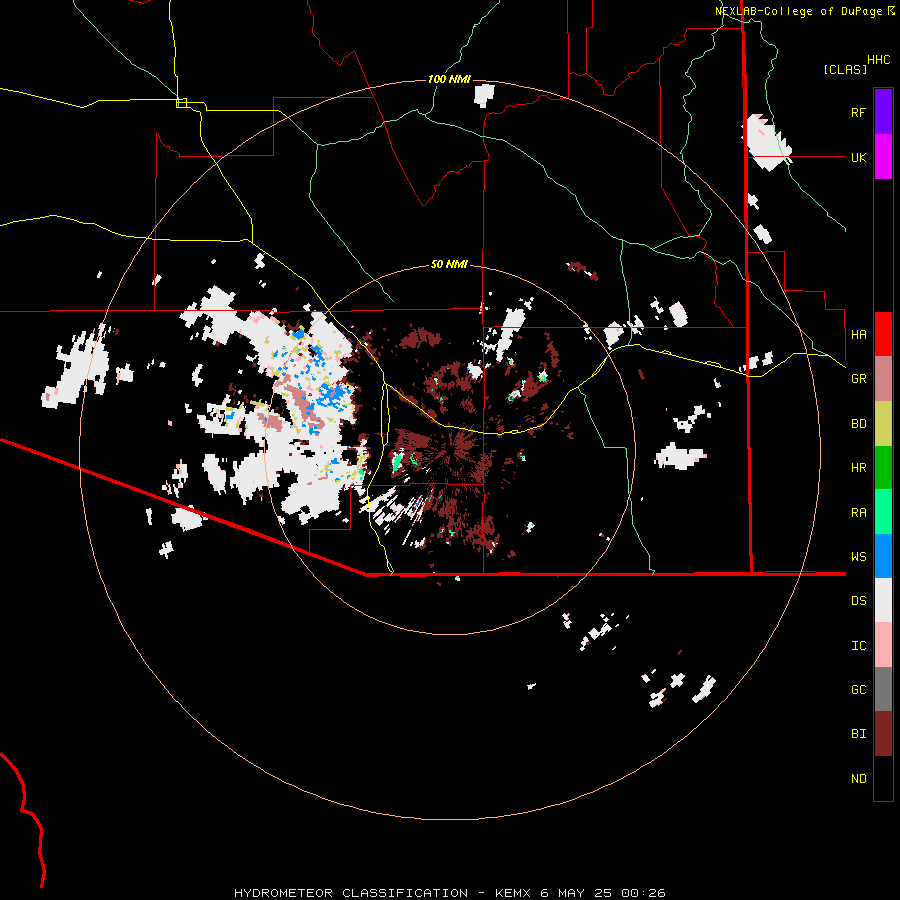Click the 'RF' legend label
Viewport: 900px width, 900px height.
pos(858,112)
